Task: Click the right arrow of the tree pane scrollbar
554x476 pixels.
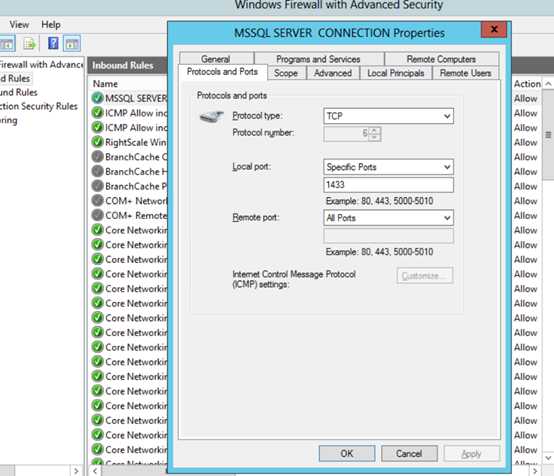Action: 76,471
